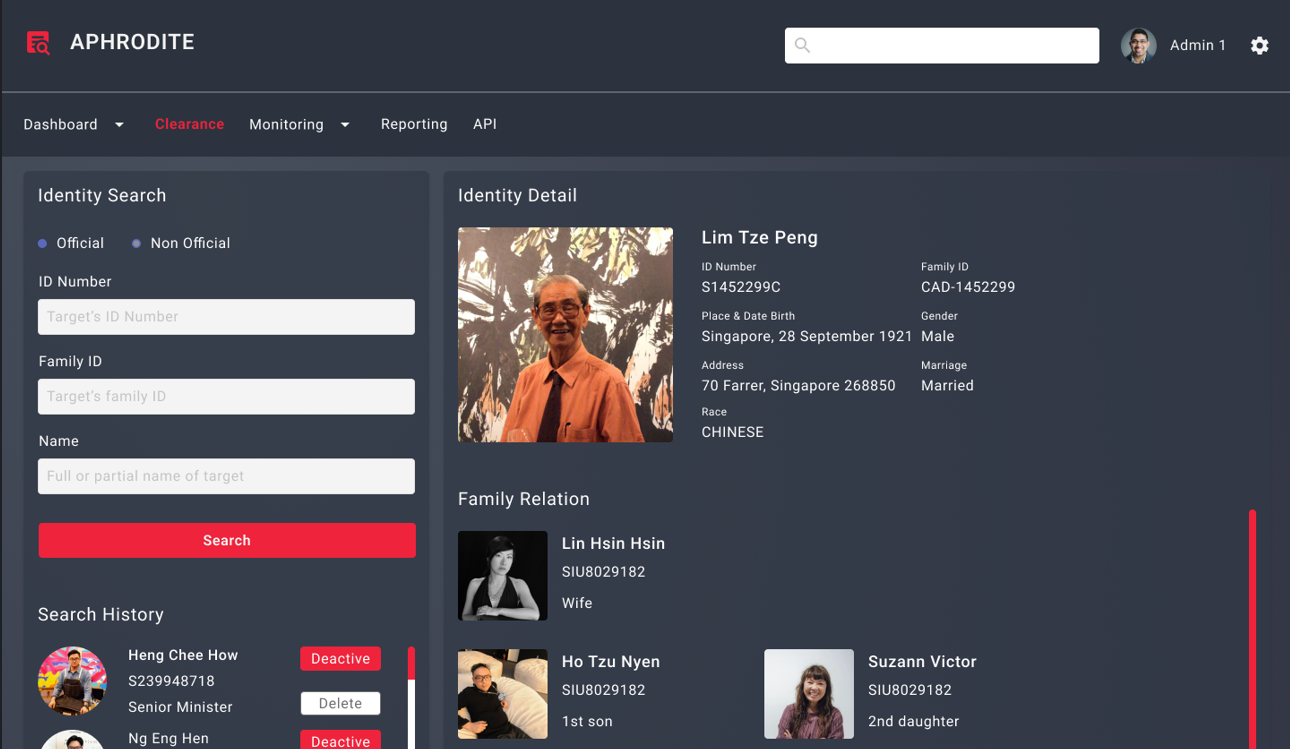
Task: Deactivate Heng Chee How entry
Action: (340, 658)
